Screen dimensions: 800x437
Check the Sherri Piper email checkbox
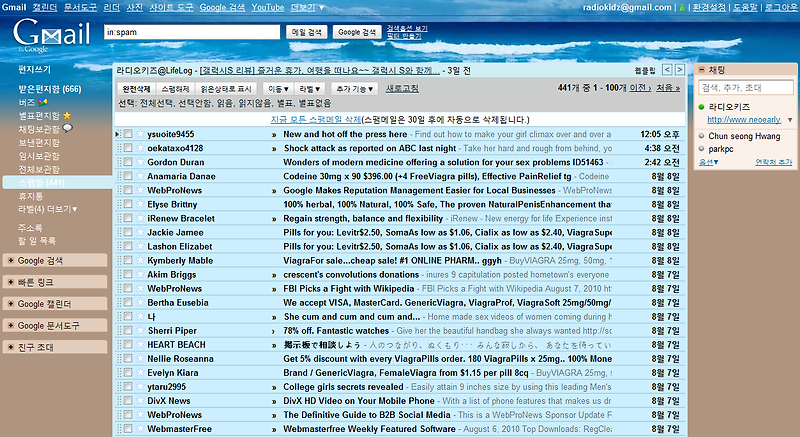point(128,330)
